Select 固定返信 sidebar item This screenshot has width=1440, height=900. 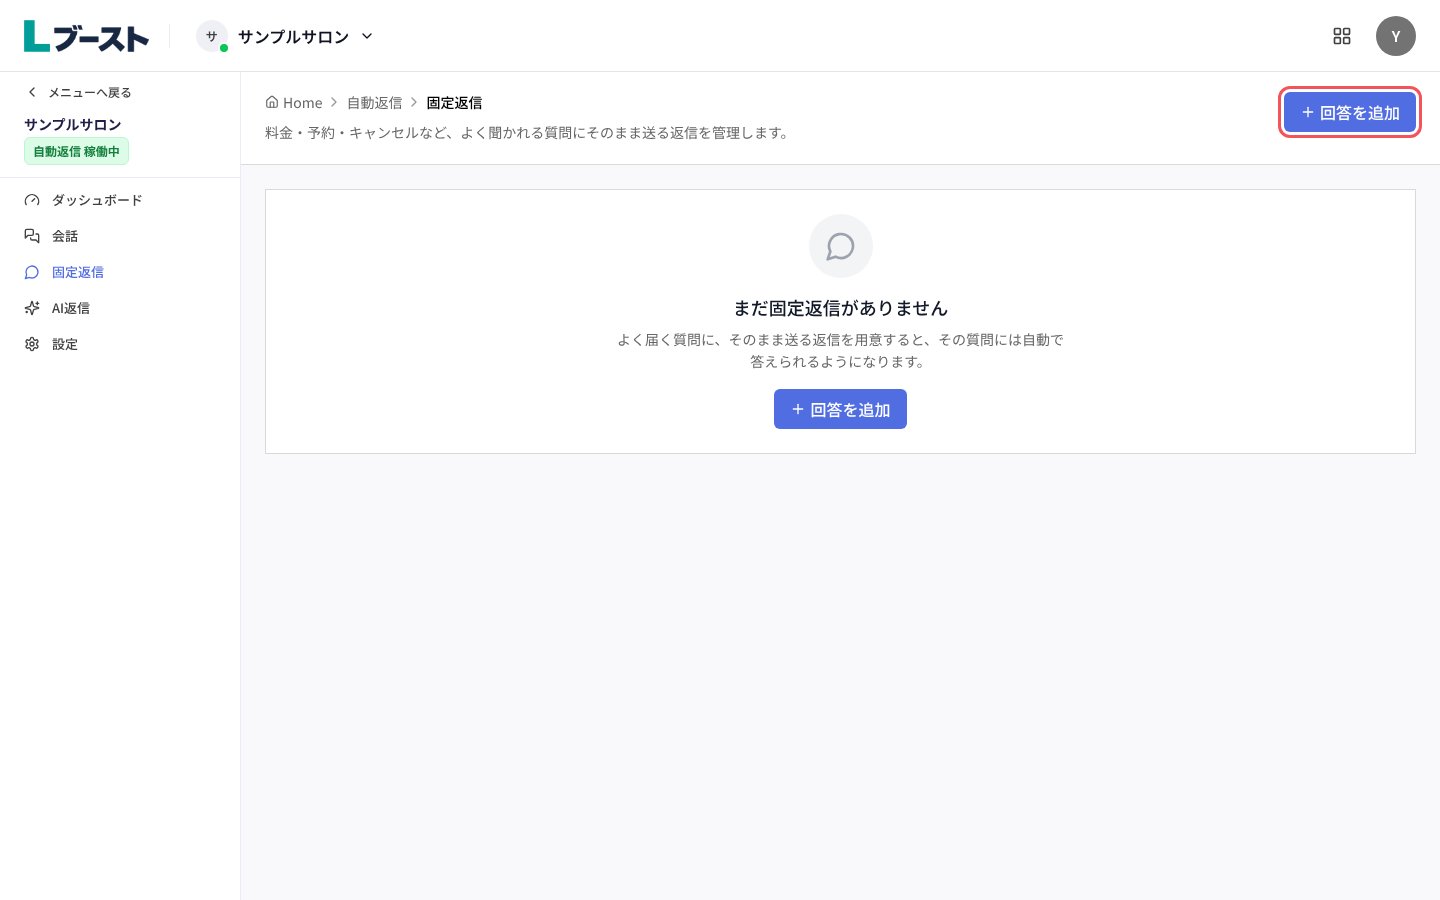(x=120, y=272)
